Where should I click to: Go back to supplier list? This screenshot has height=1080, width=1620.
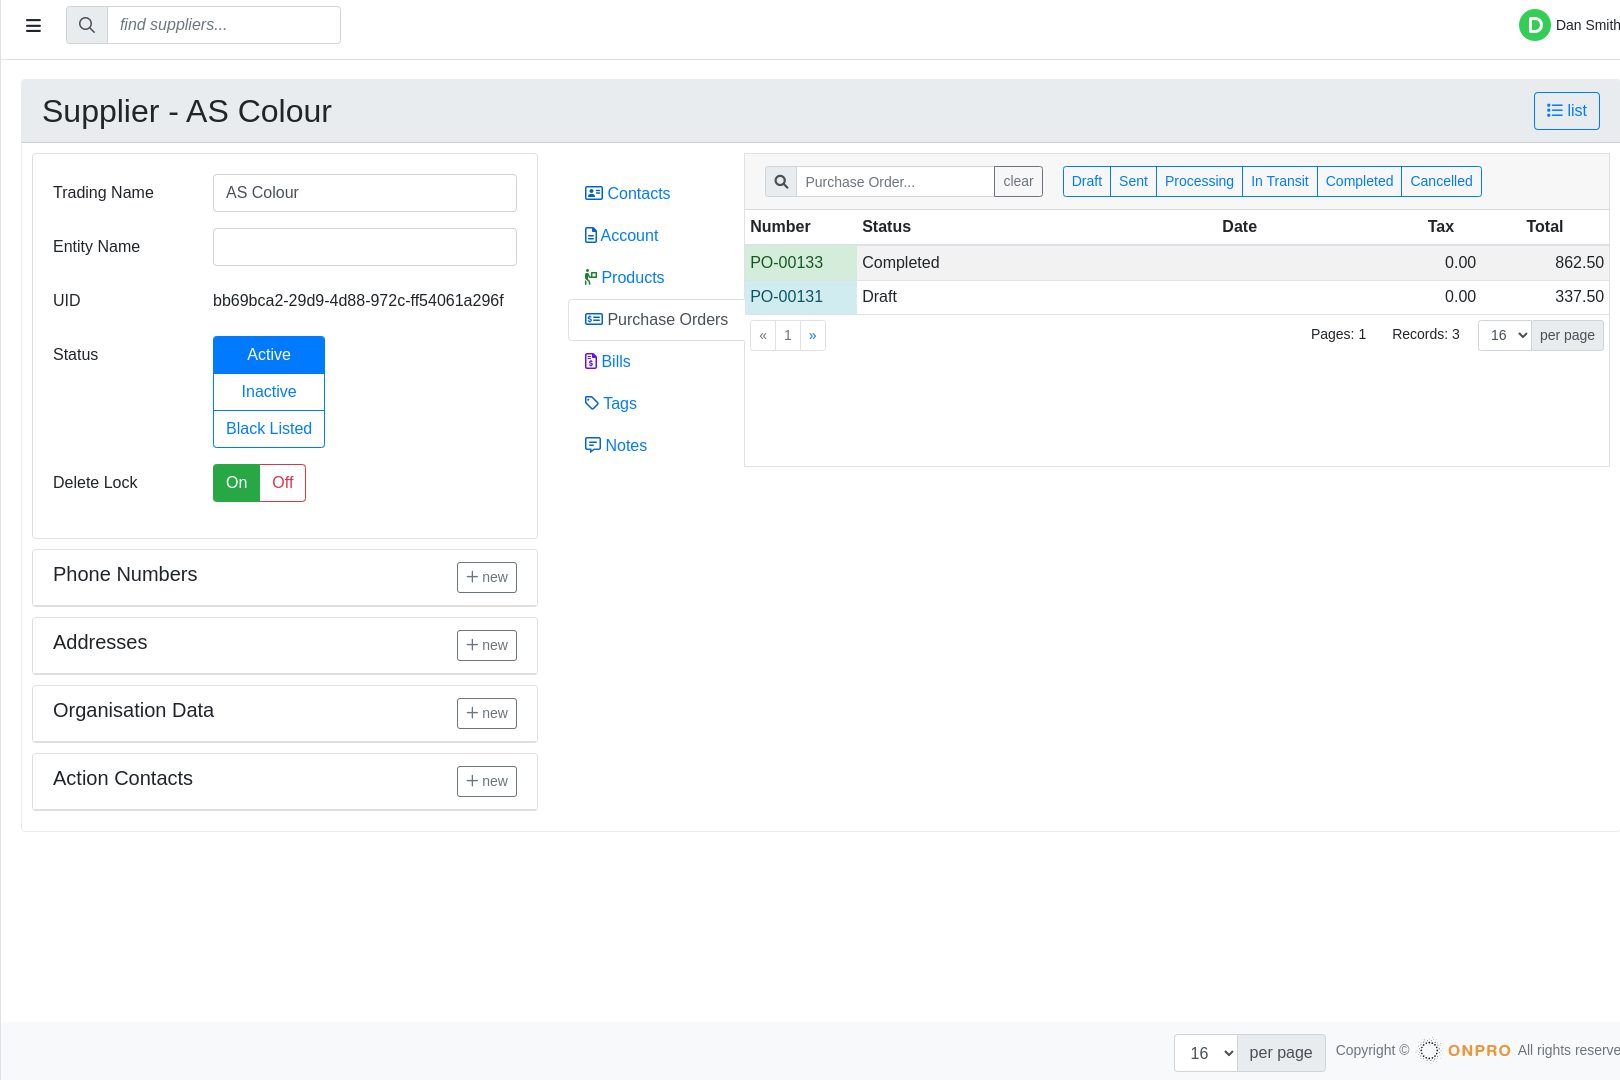click(x=1566, y=111)
